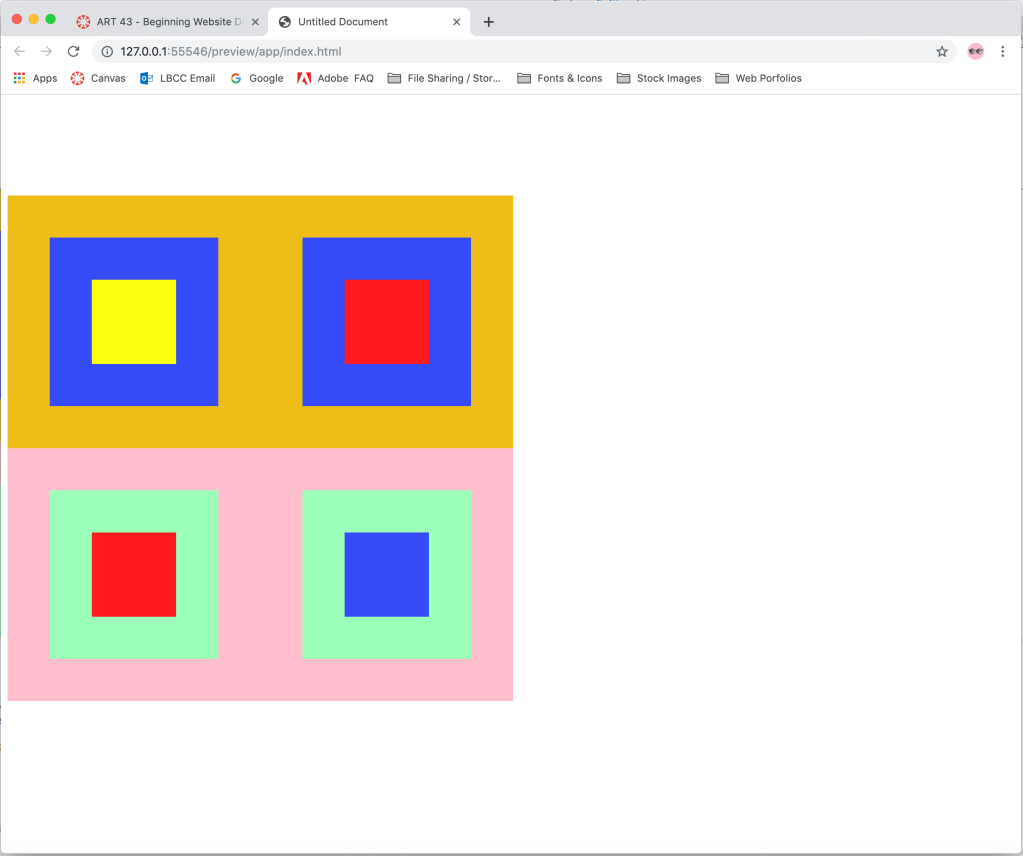Click the profile avatar icon
The height and width of the screenshot is (856, 1023).
click(975, 52)
